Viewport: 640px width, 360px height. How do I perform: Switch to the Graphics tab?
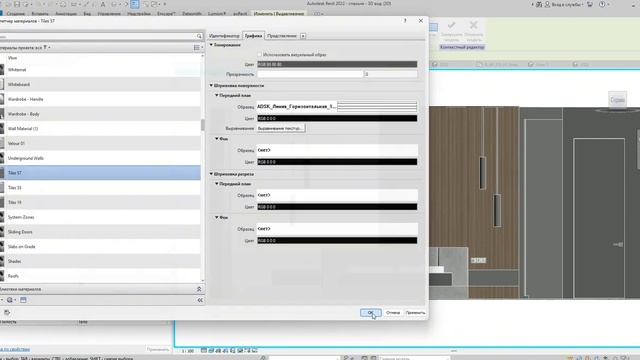(x=253, y=36)
